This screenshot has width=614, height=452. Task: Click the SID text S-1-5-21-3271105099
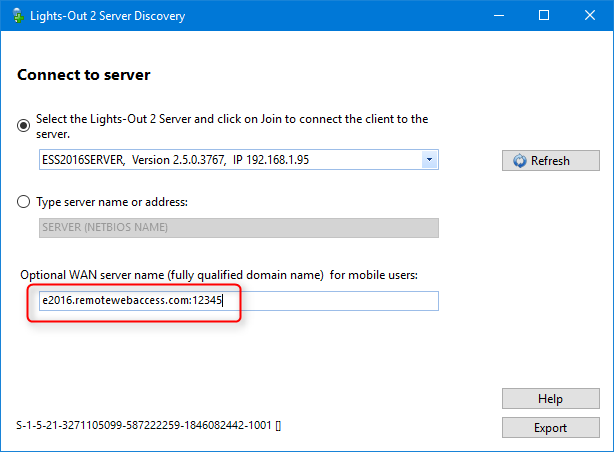pos(148,425)
